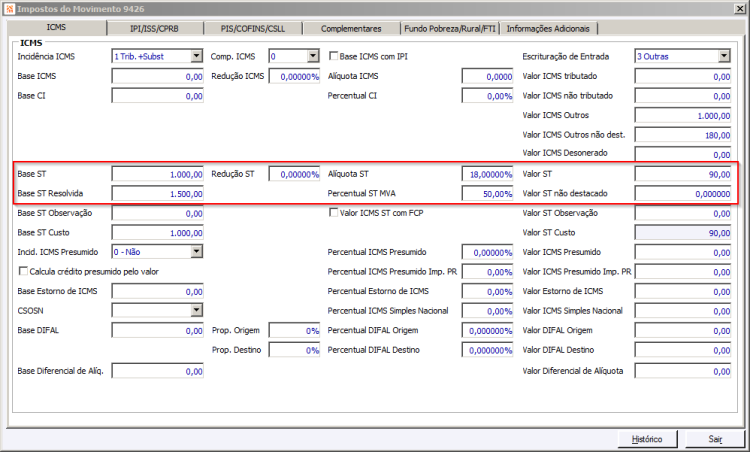Select the Fundo Pobreza/Rural/FTI tab
This screenshot has height=452, width=750.
(450, 29)
